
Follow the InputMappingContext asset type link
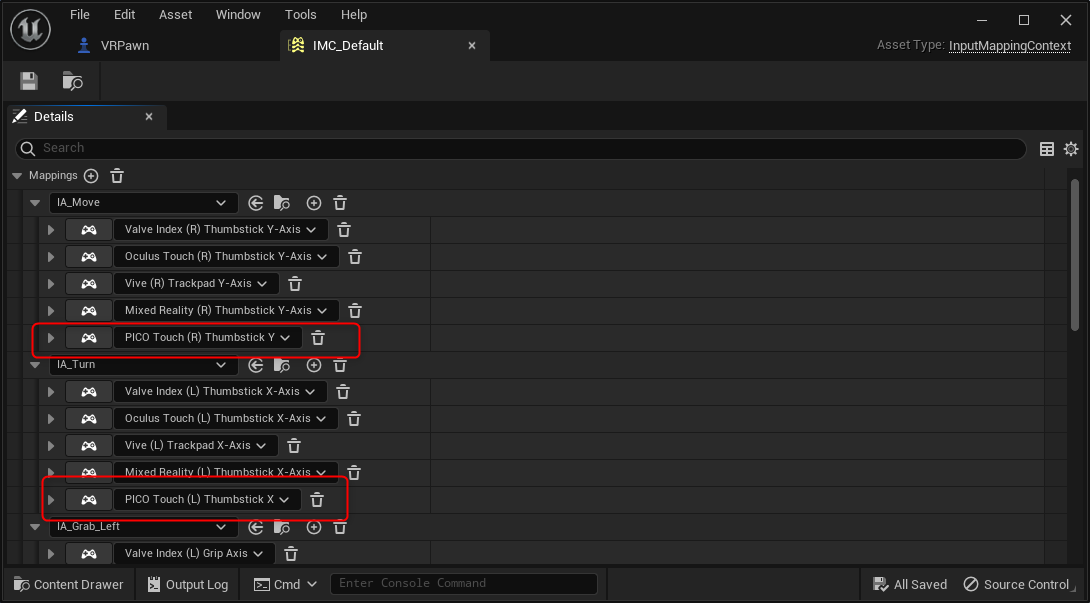pyautogui.click(x=1009, y=45)
